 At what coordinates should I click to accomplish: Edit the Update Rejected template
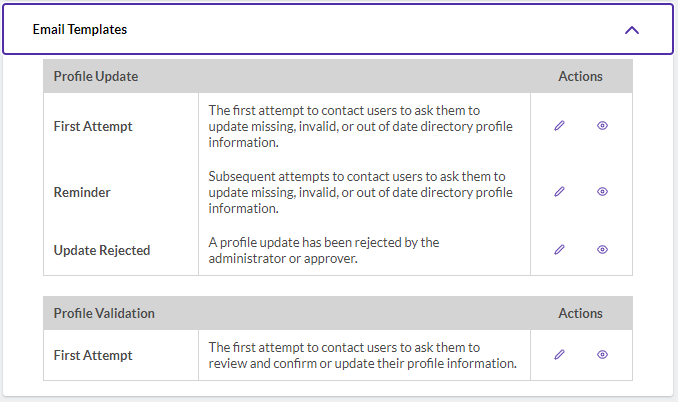coord(559,249)
